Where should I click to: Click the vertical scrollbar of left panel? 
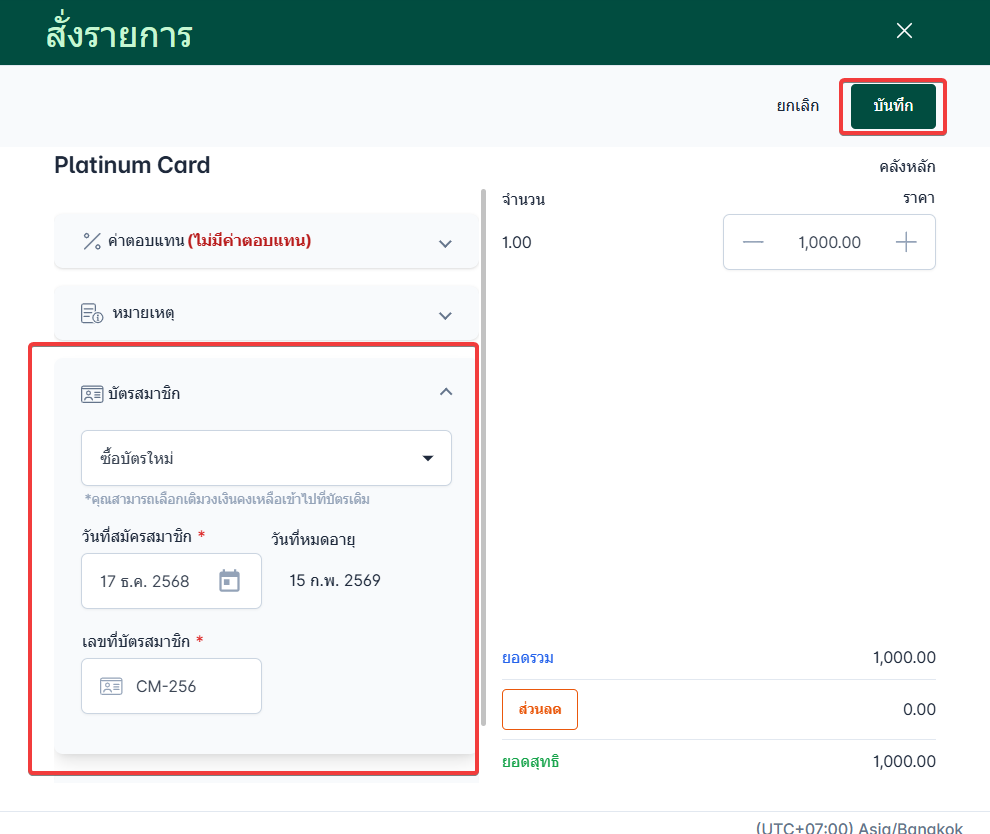pyautogui.click(x=484, y=450)
